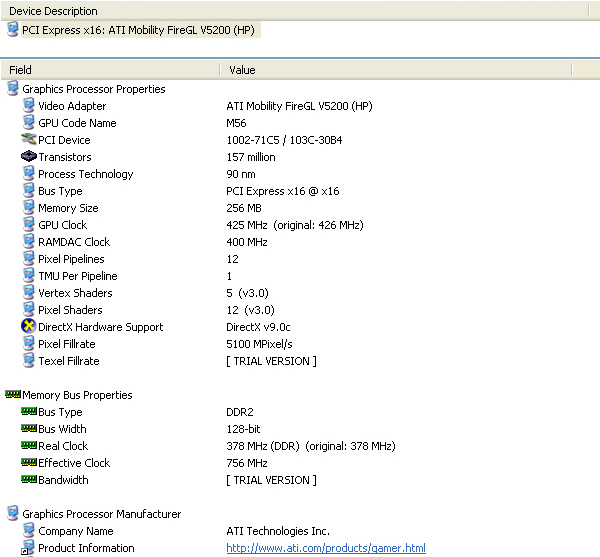Click the DirectX Hardware Support icon

click(x=28, y=326)
